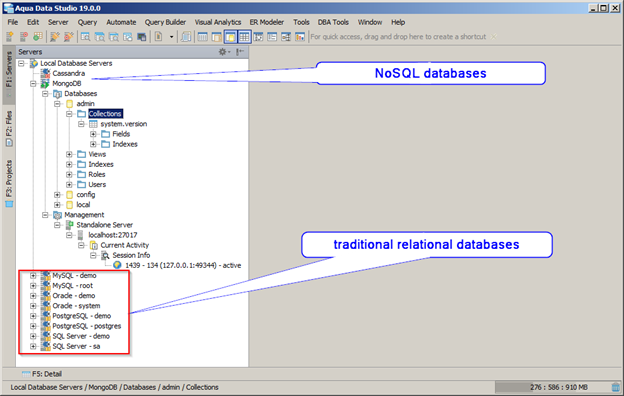Viewport: 624px width, 396px height.
Task: Toggle the highlighted yellow panel view button
Action: 230,37
